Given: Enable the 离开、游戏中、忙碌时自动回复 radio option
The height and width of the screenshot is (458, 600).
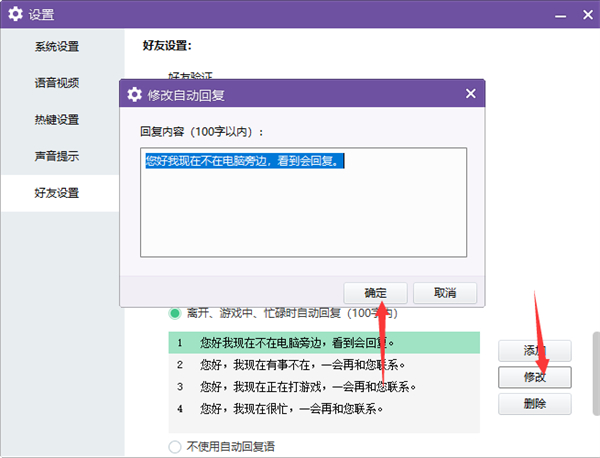Looking at the screenshot, I should click(x=175, y=313).
